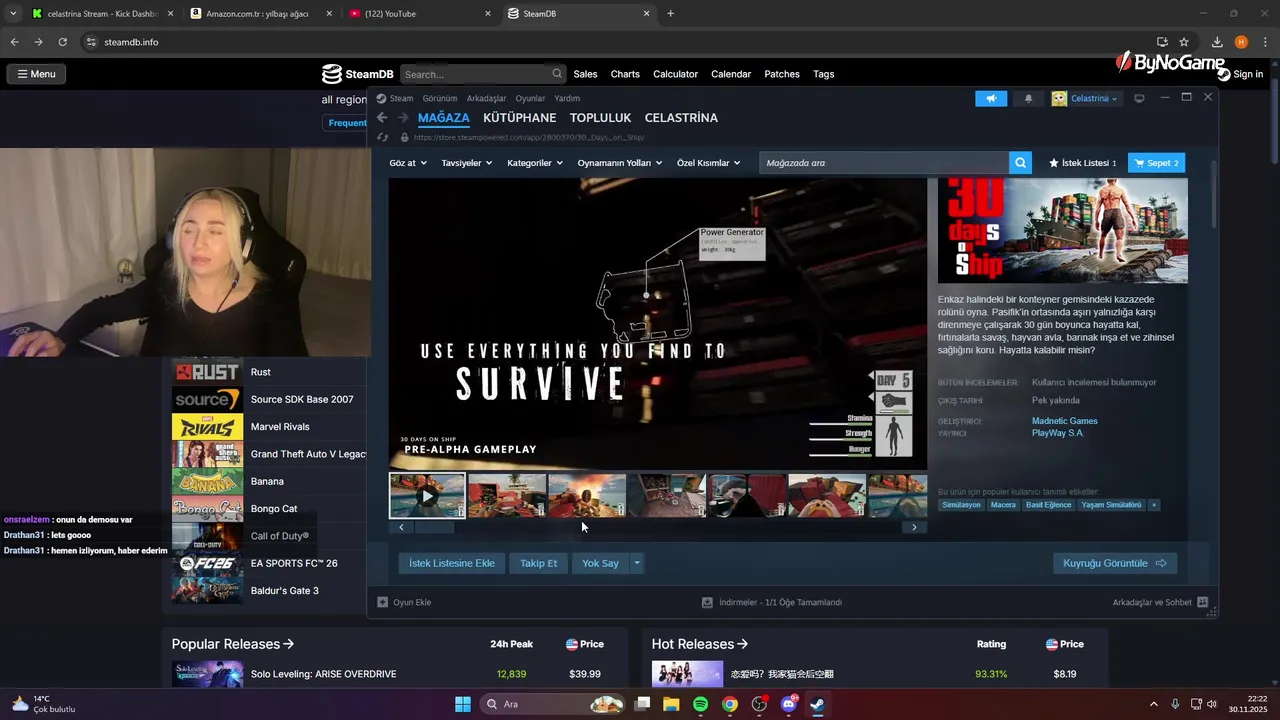The width and height of the screenshot is (1280, 720).
Task: Click the Steam announcements megaphone icon
Action: [x=991, y=98]
